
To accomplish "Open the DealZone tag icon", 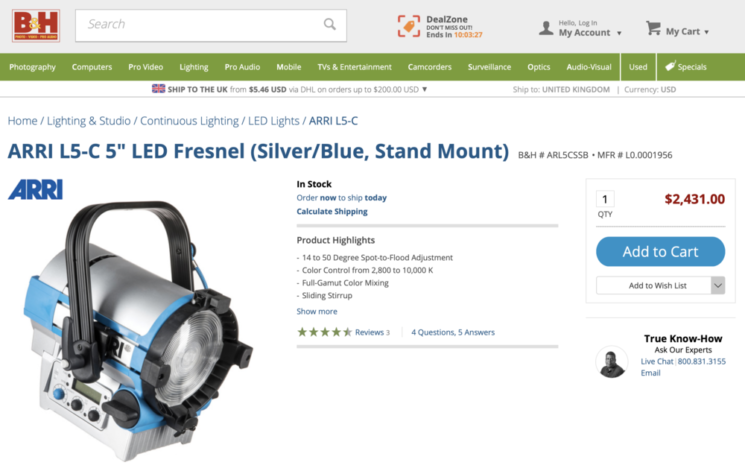I will [409, 26].
